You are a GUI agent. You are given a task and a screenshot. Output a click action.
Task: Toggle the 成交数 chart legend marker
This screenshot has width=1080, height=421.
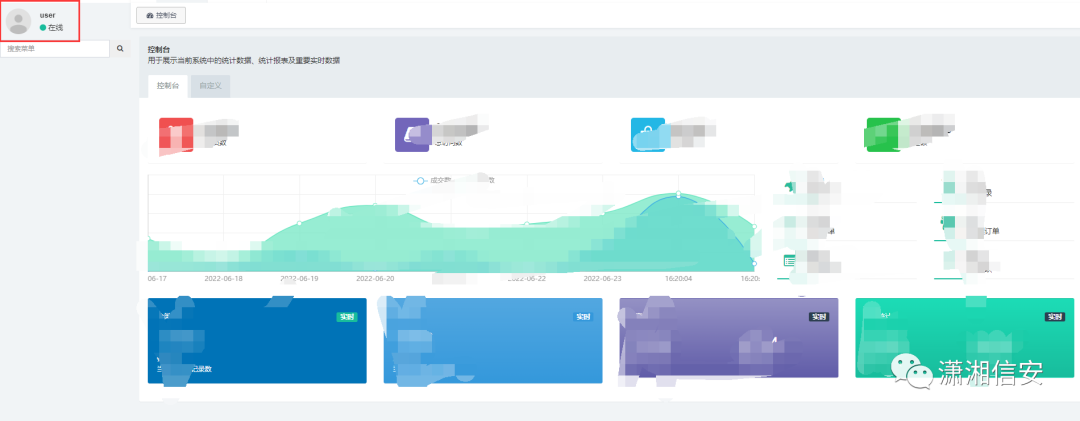[x=421, y=180]
